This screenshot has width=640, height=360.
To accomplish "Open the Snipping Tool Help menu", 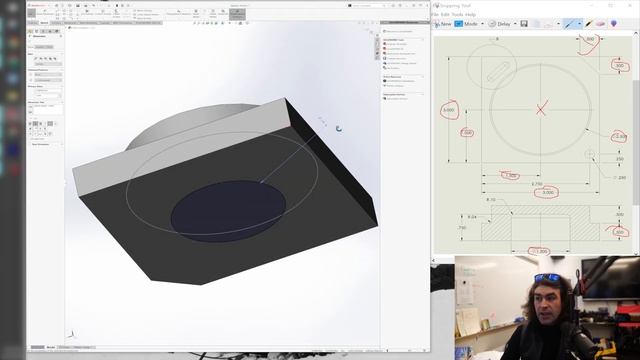I will coord(471,14).
